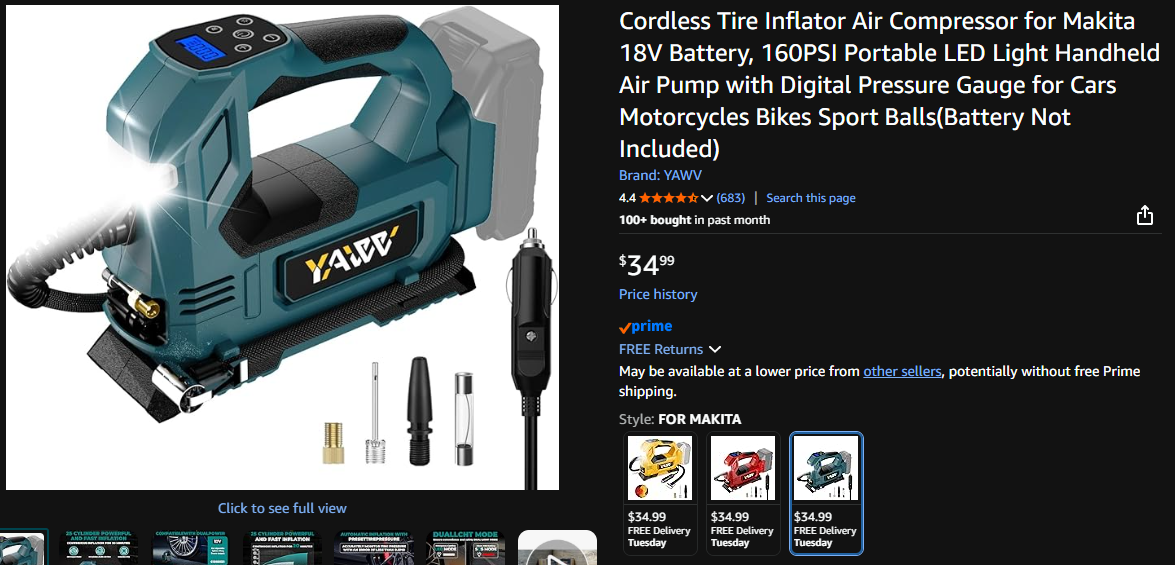Select the red inflator style

pos(743,492)
